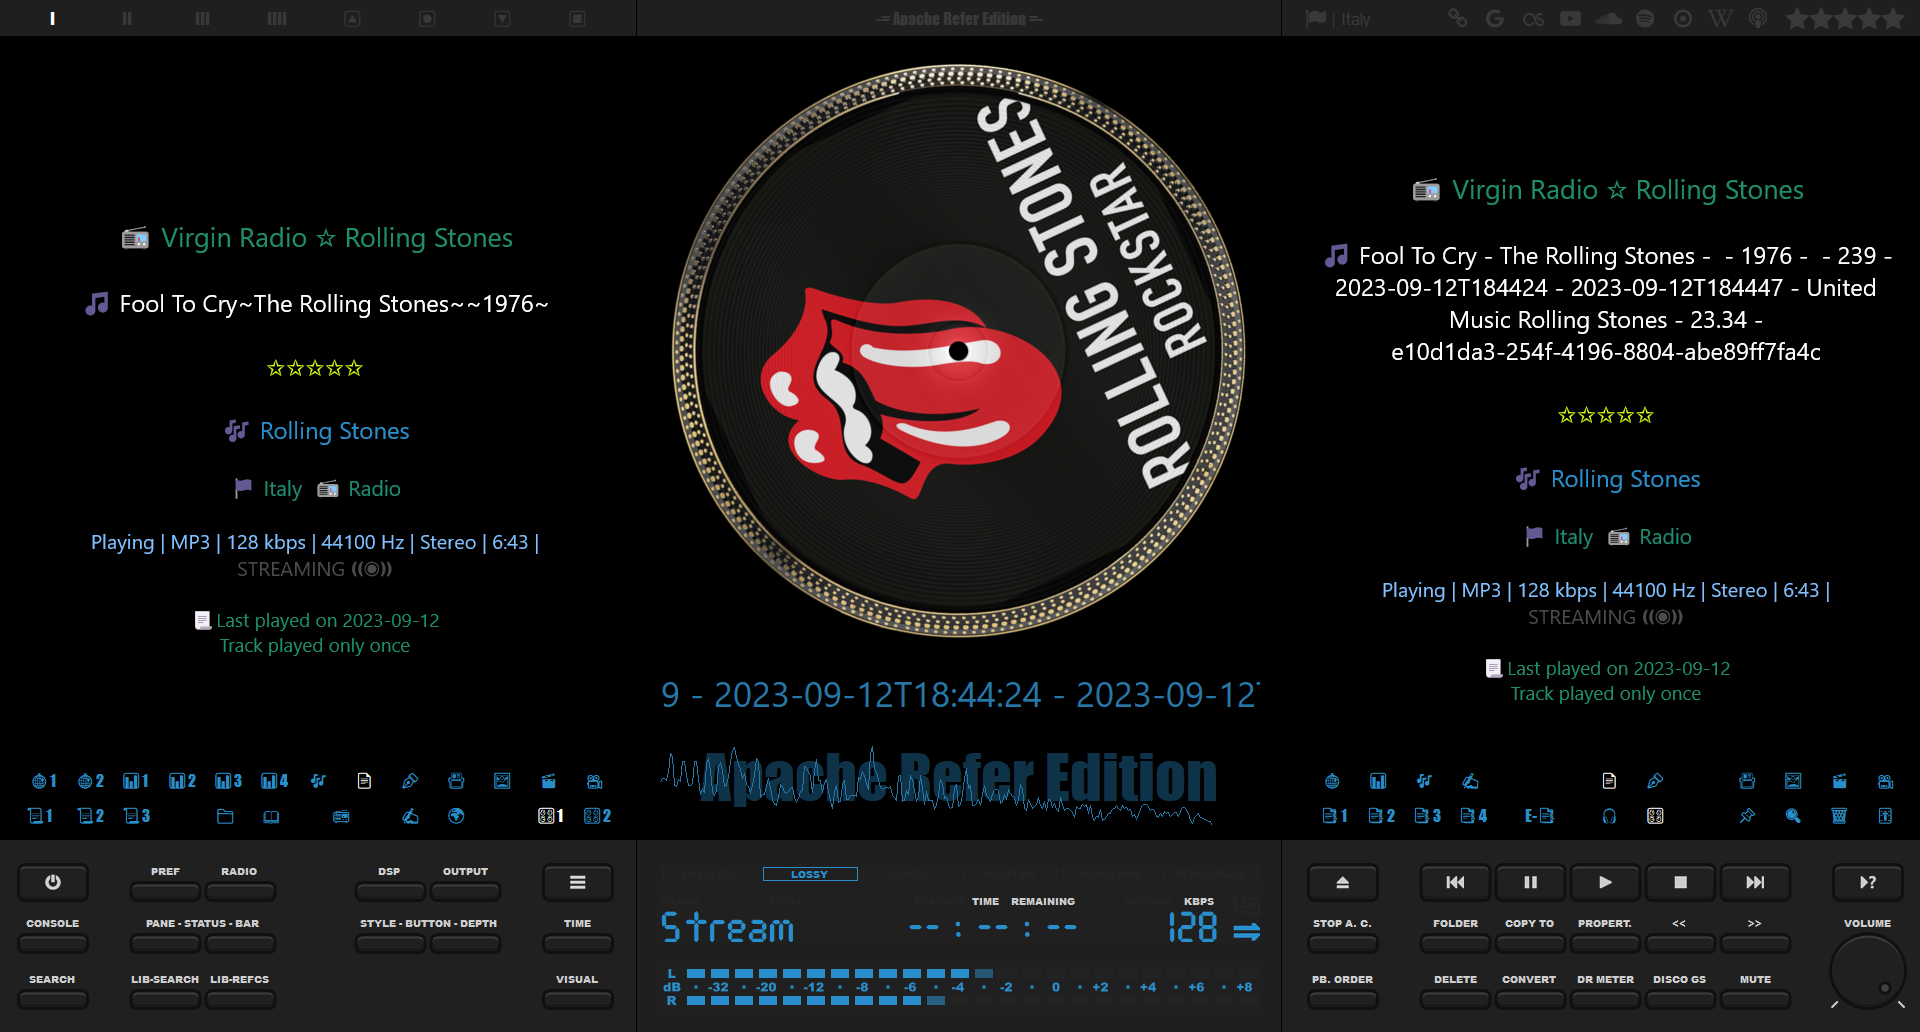Select disco ball 2 icon in left panel
The height and width of the screenshot is (1032, 1920).
tap(91, 781)
